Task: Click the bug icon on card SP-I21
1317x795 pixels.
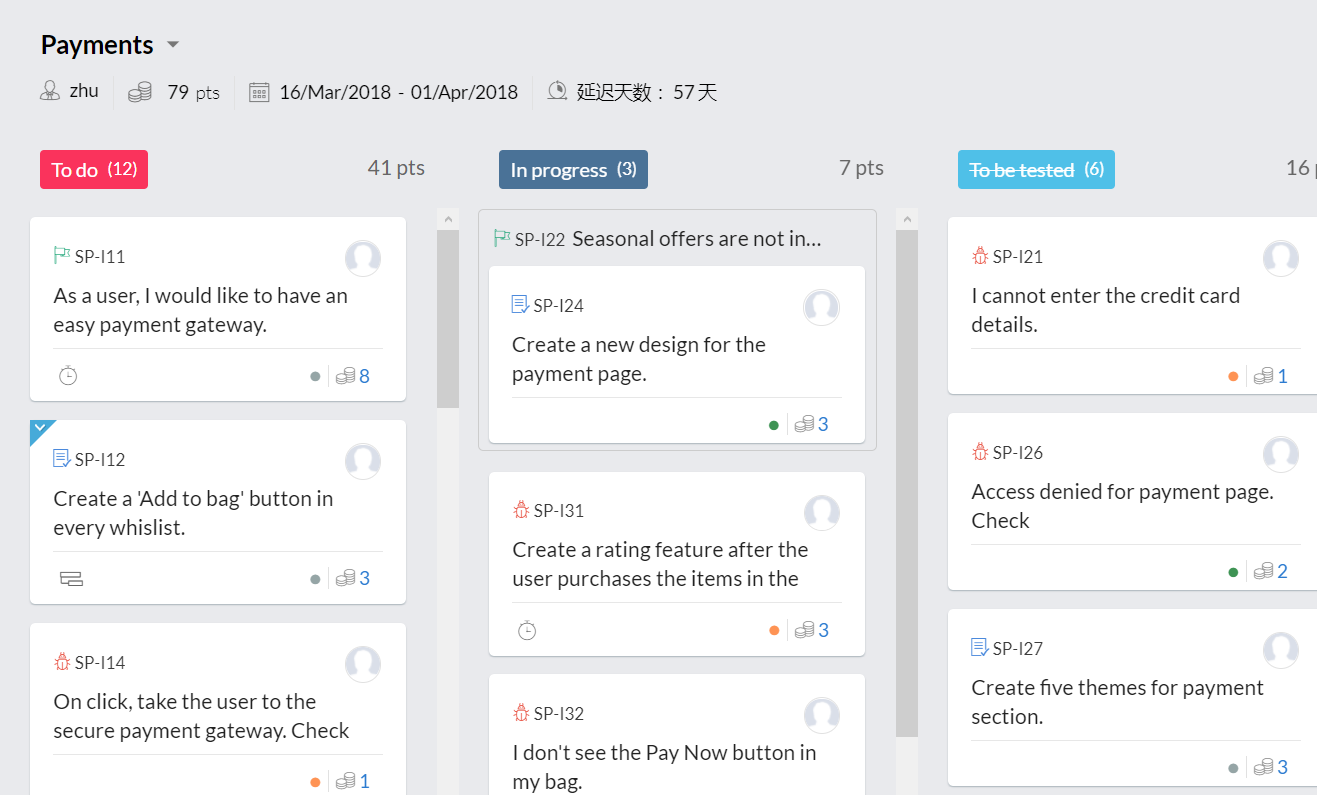Action: pos(980,257)
